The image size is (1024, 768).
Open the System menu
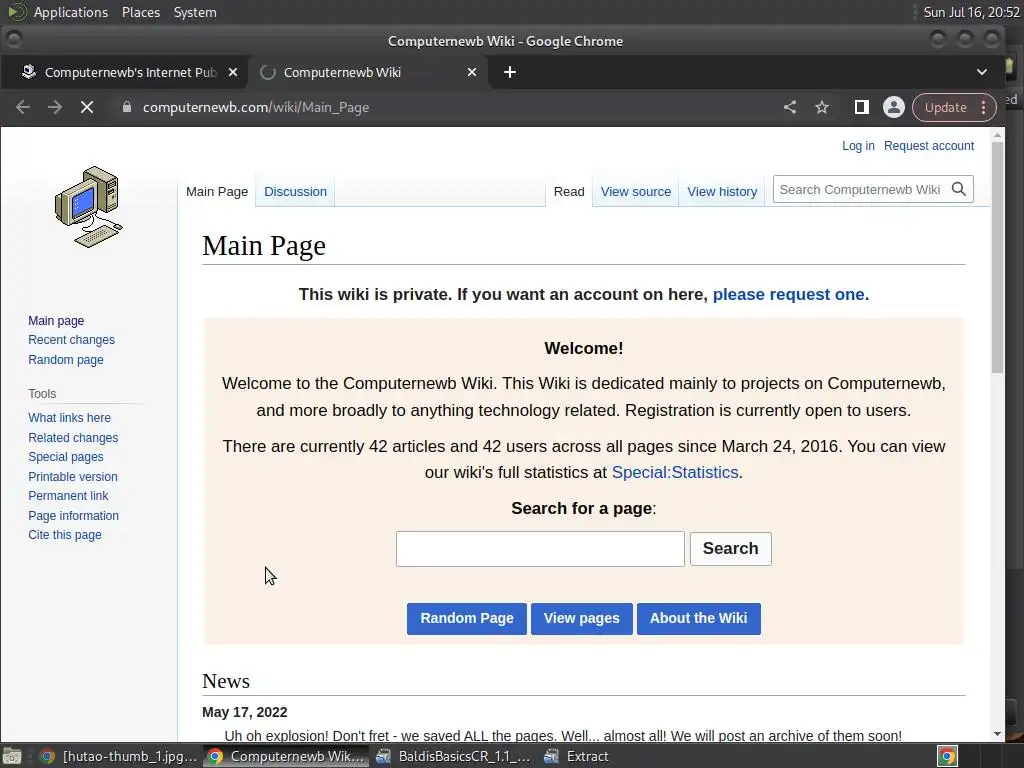click(195, 12)
